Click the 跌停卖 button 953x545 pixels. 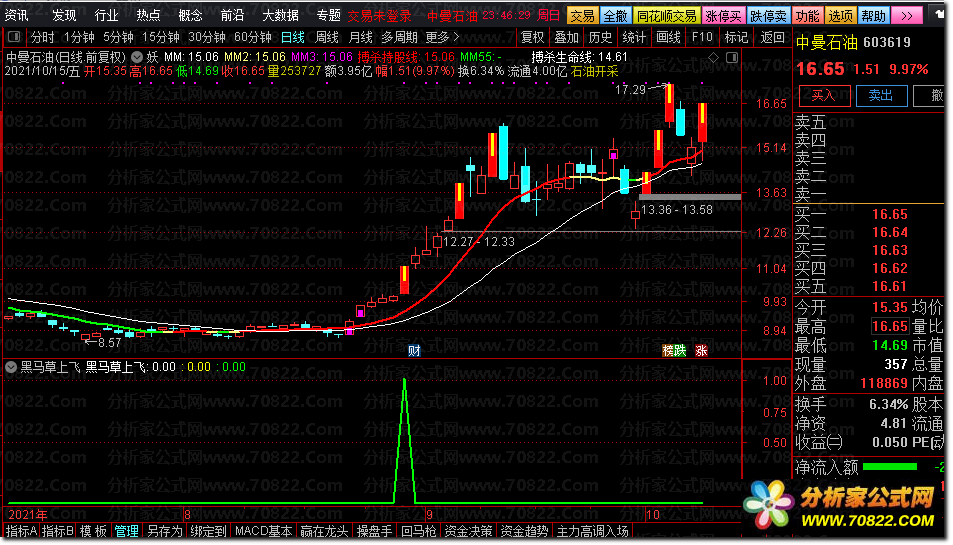[768, 15]
